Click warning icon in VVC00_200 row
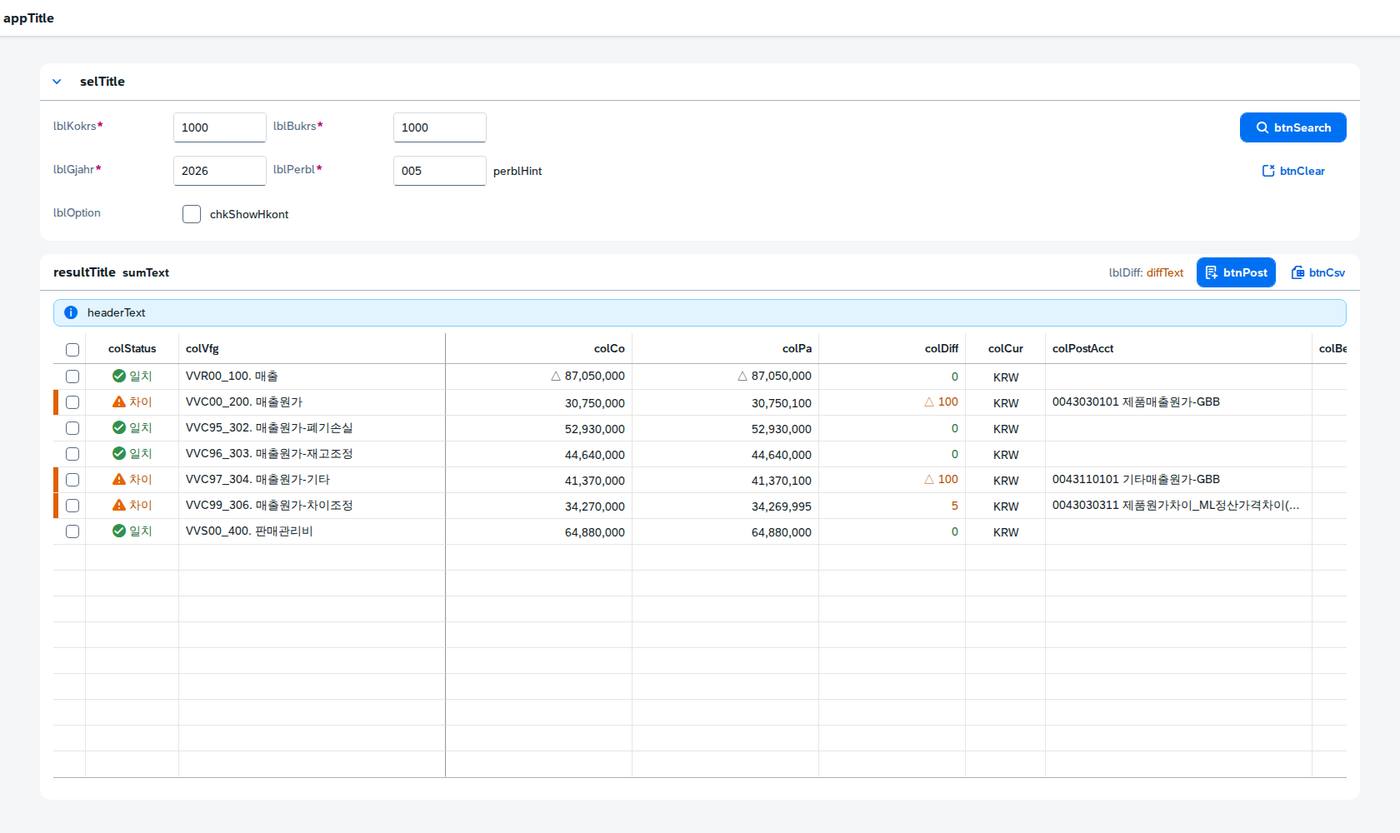The width and height of the screenshot is (1400, 833). (119, 402)
